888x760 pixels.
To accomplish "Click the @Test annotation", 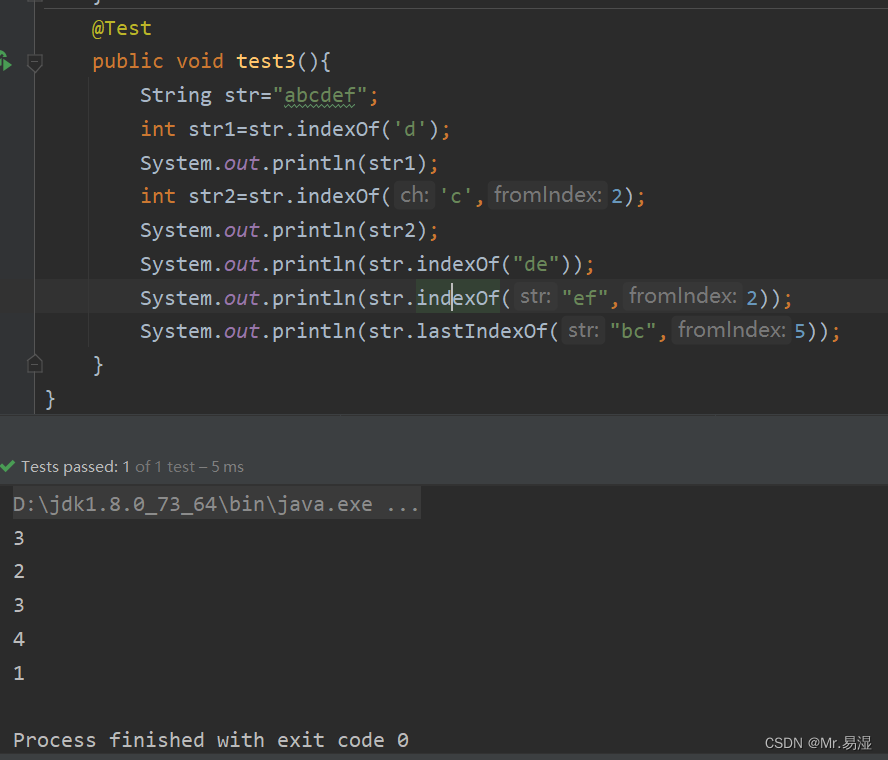I will point(121,28).
